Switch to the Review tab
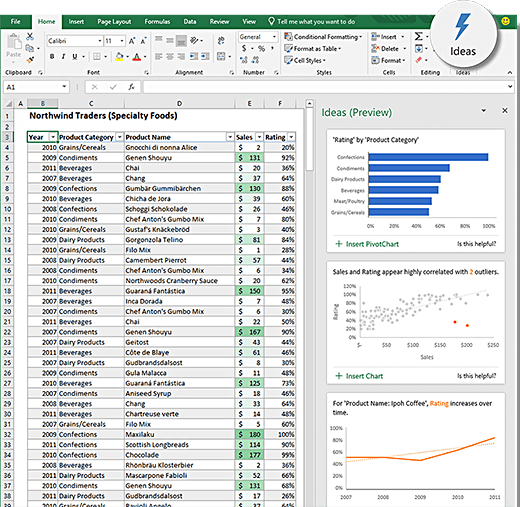 tap(219, 22)
